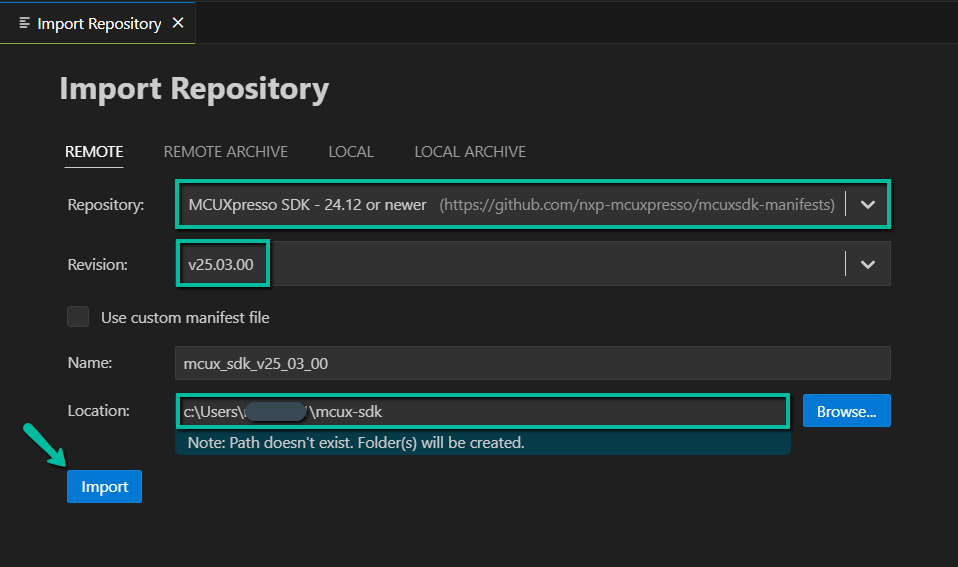958x567 pixels.
Task: Switch to the LOCAL tab
Action: pyautogui.click(x=351, y=152)
